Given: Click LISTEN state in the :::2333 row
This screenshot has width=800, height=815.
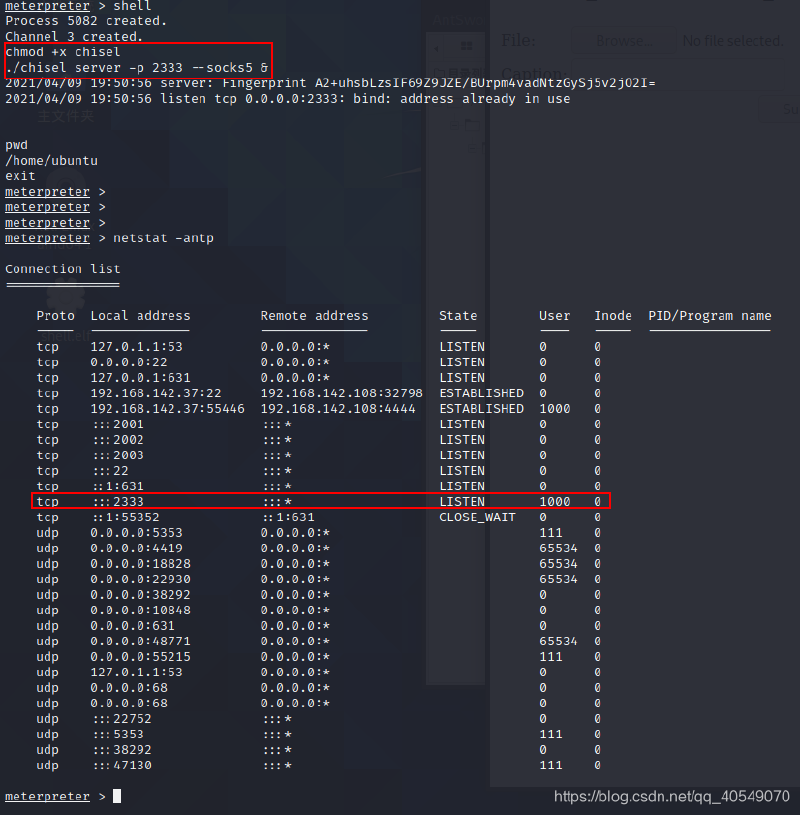Looking at the screenshot, I should [462, 502].
